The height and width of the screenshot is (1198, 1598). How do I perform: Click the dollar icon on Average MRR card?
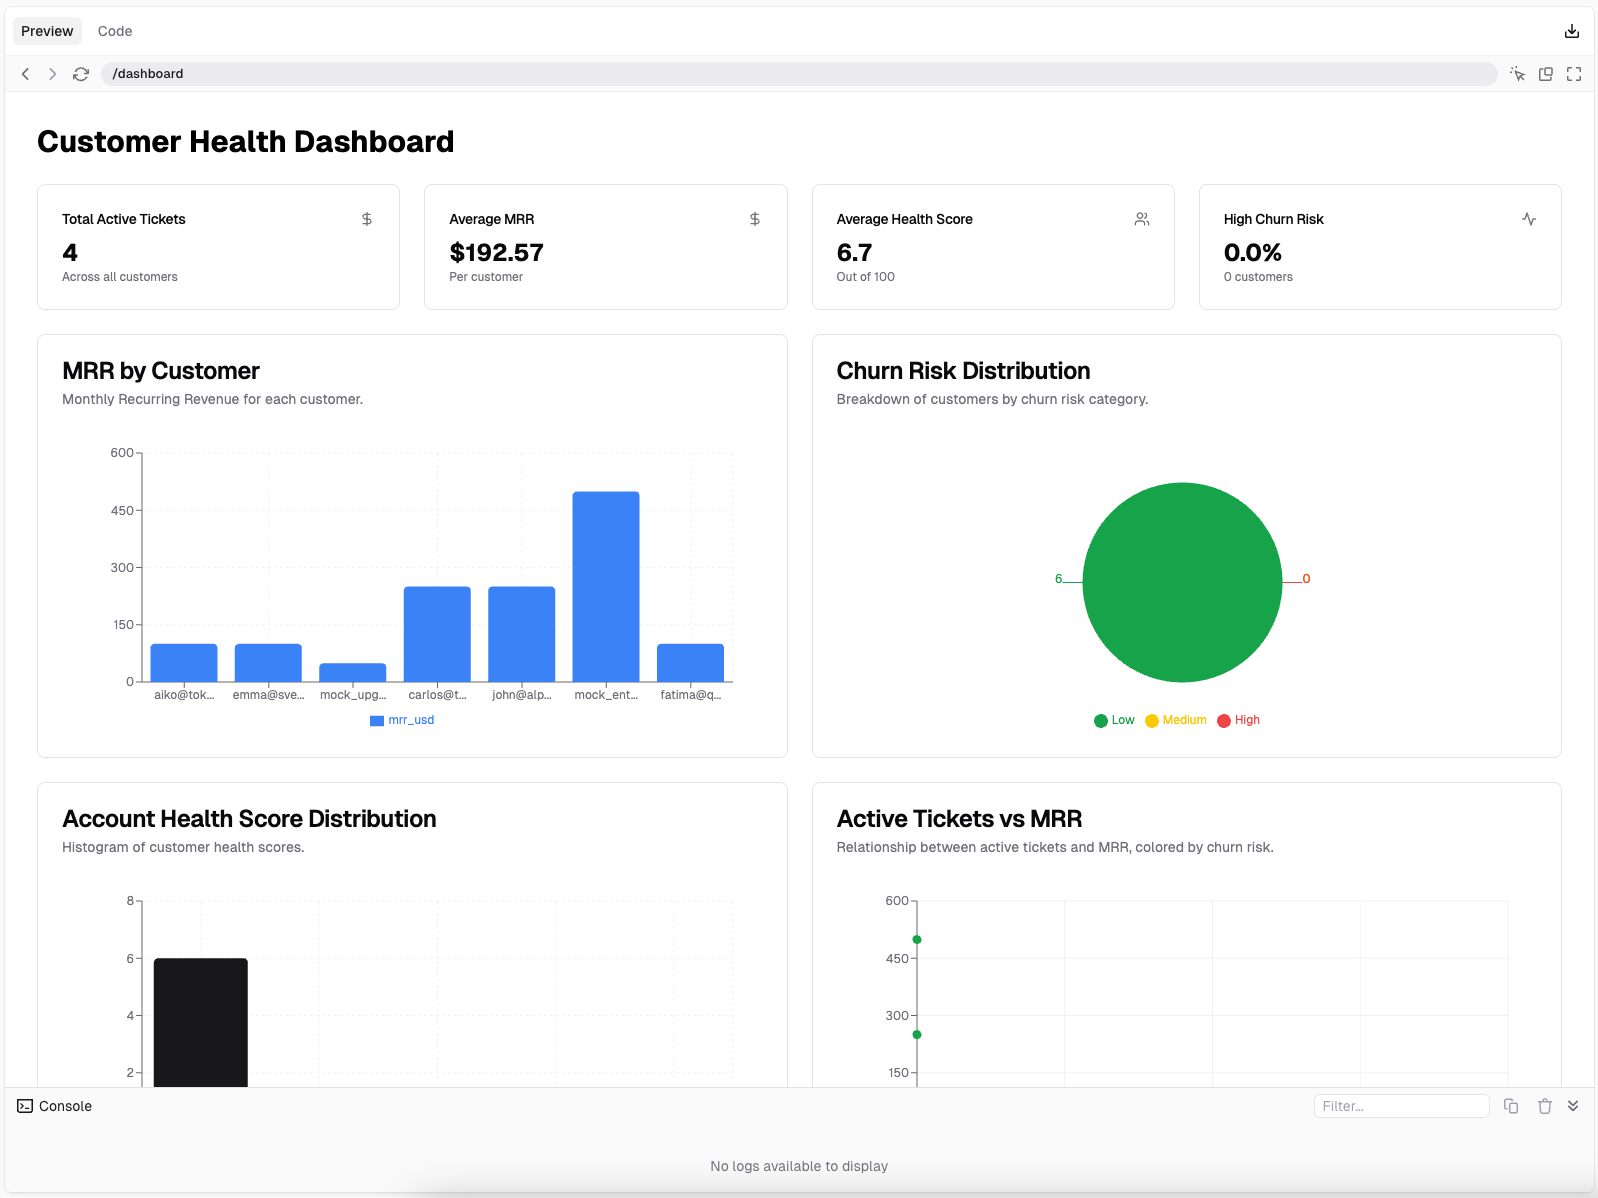coord(755,219)
